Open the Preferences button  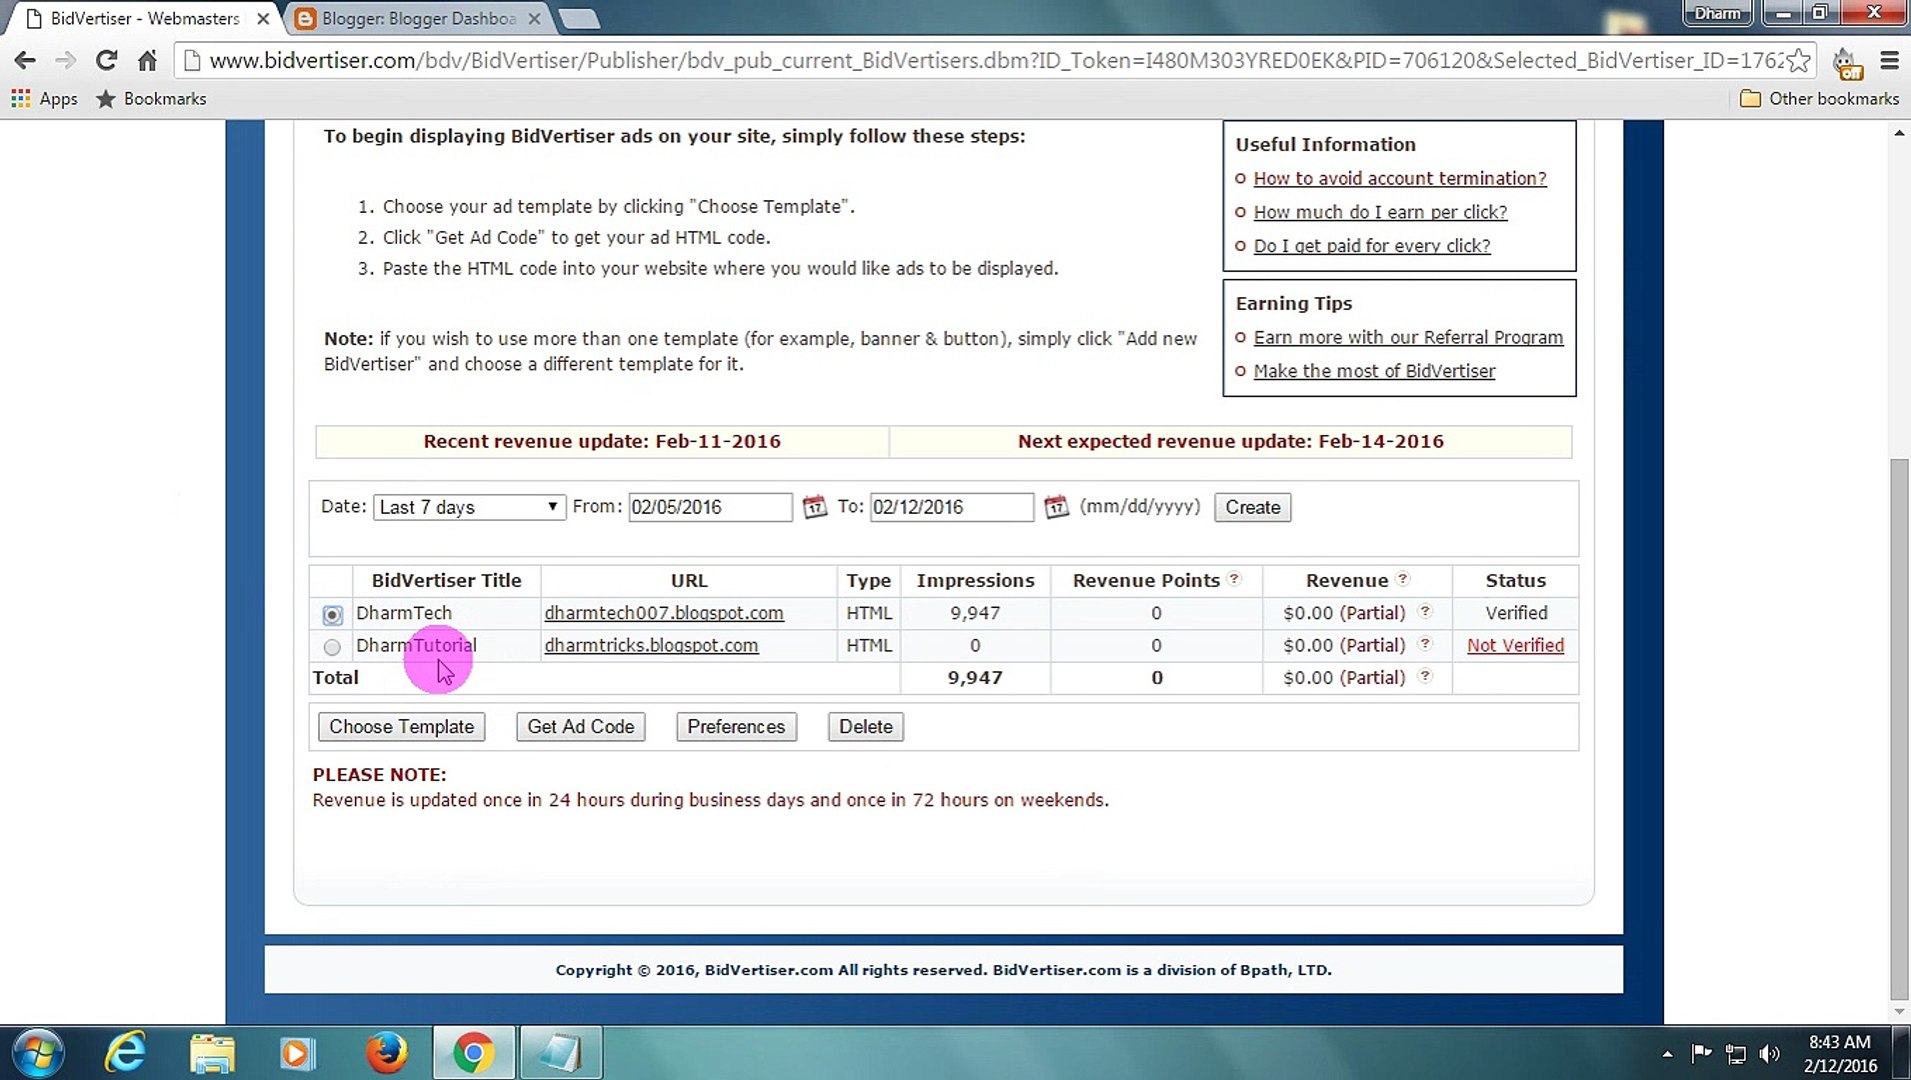[736, 727]
